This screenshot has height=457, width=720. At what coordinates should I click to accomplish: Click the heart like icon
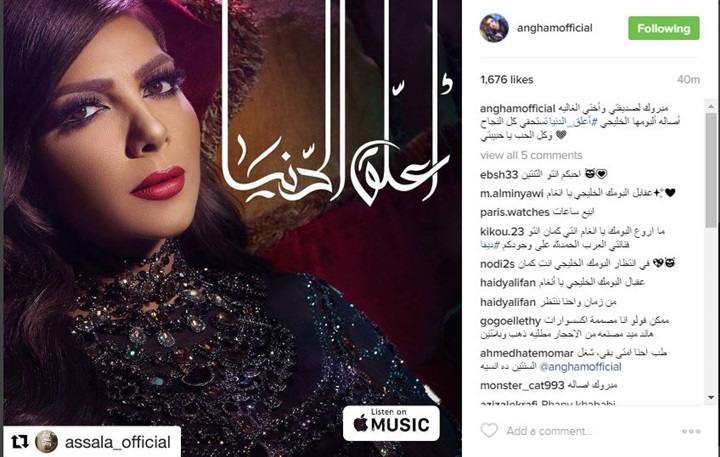pyautogui.click(x=489, y=431)
